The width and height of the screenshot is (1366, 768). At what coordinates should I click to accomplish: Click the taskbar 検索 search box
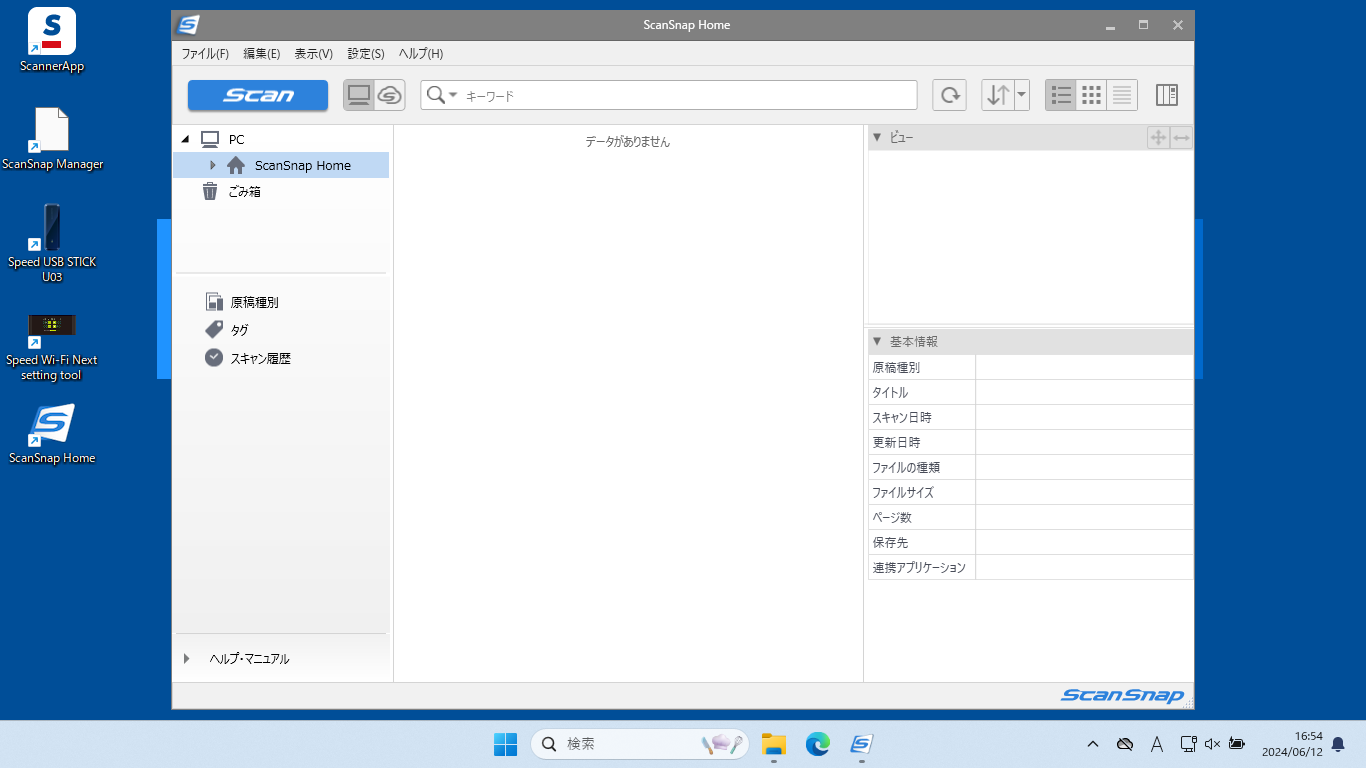(x=639, y=744)
